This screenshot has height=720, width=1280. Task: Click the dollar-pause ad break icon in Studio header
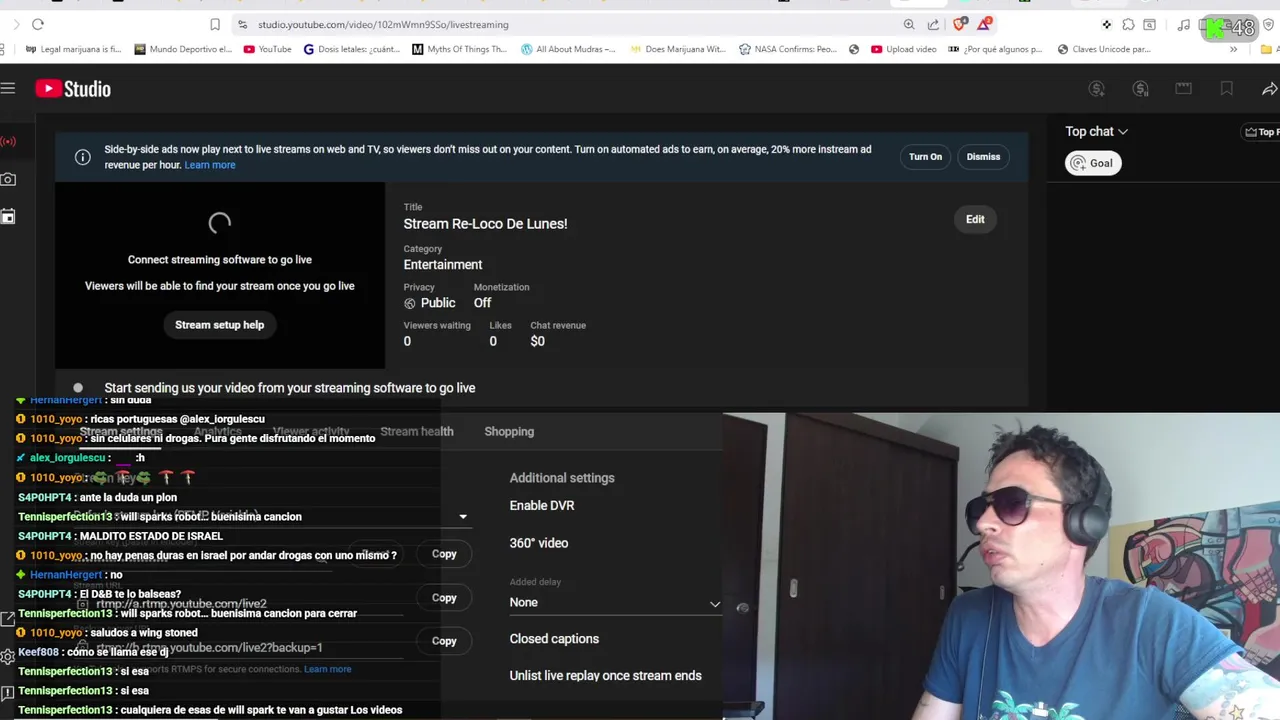(x=1140, y=89)
